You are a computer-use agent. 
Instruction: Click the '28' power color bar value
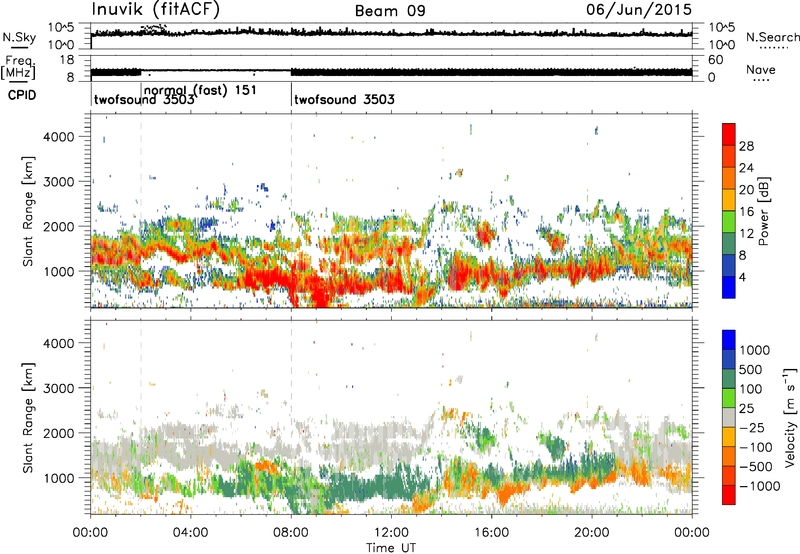pos(746,146)
